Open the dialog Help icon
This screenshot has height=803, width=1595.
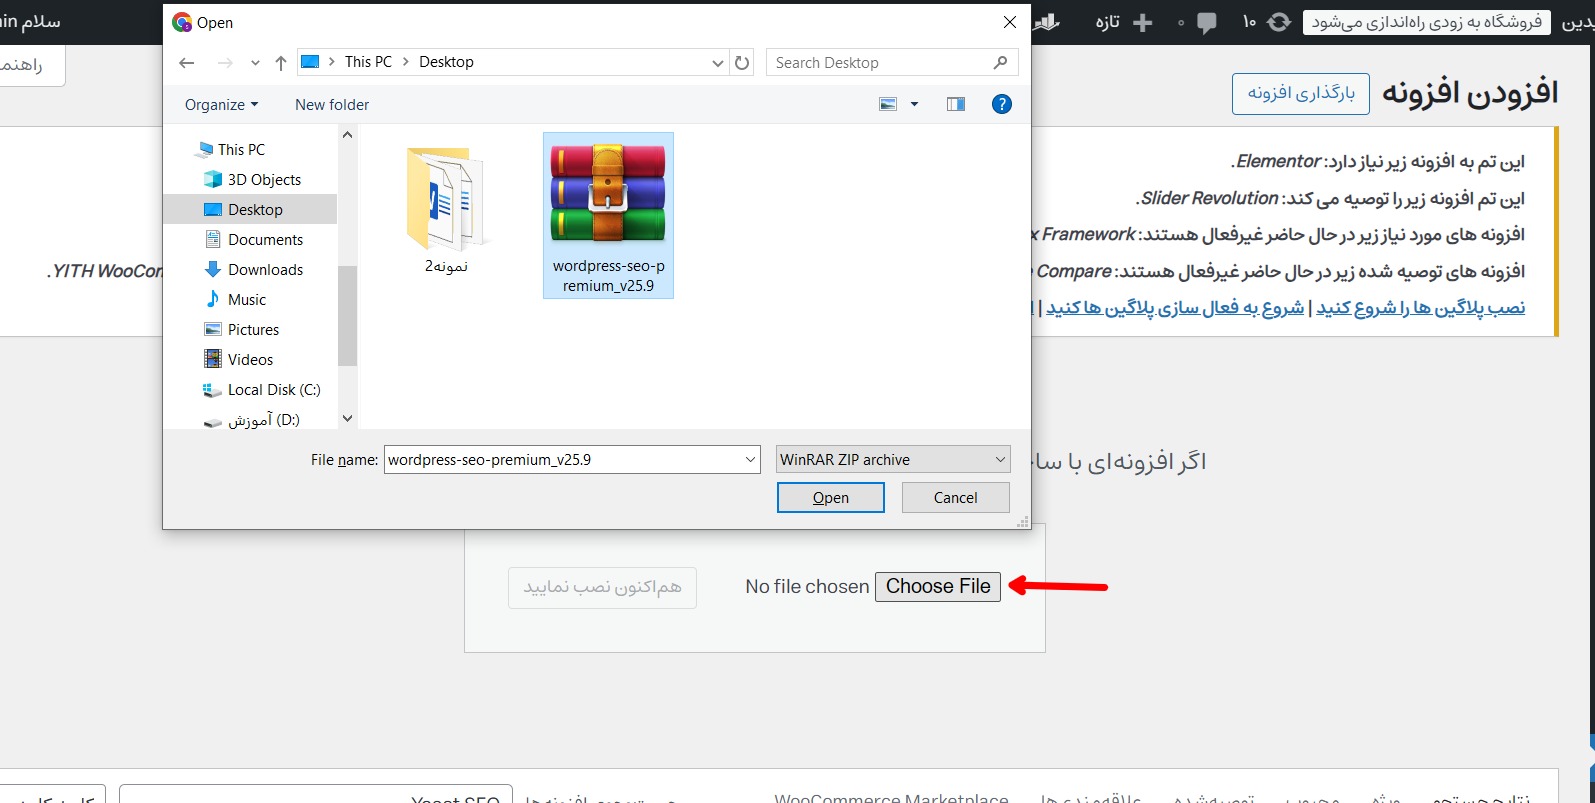[x=1001, y=104]
